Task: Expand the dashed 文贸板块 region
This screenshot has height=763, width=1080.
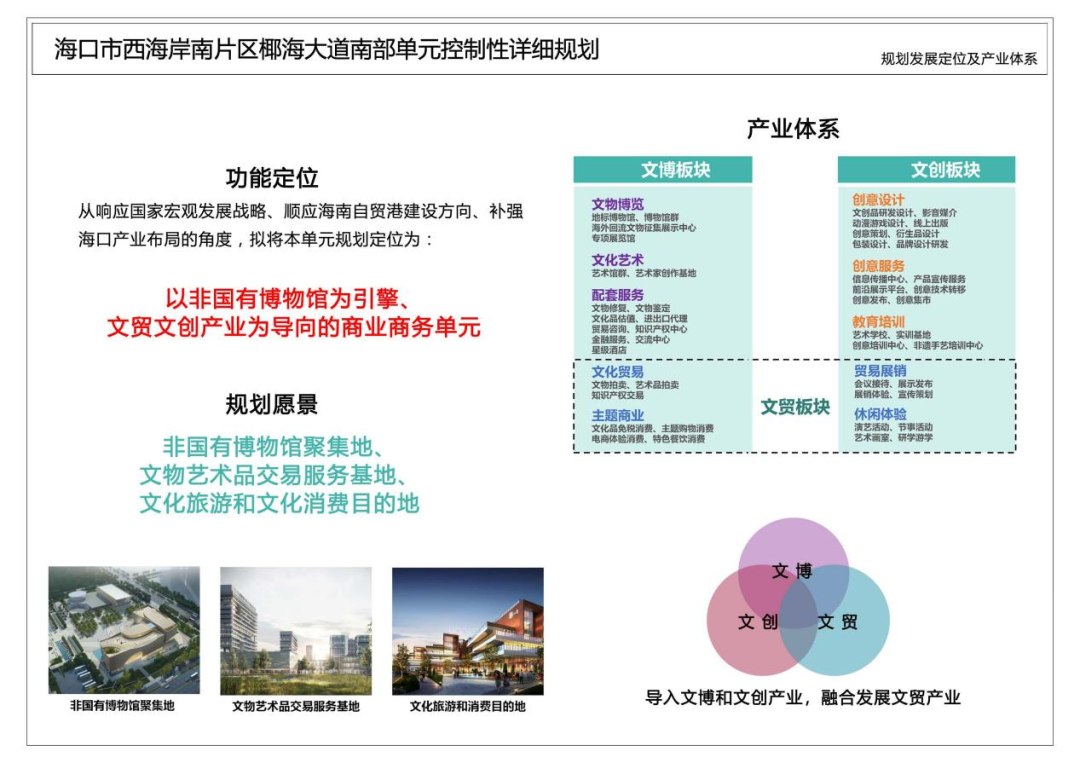Action: coord(796,405)
